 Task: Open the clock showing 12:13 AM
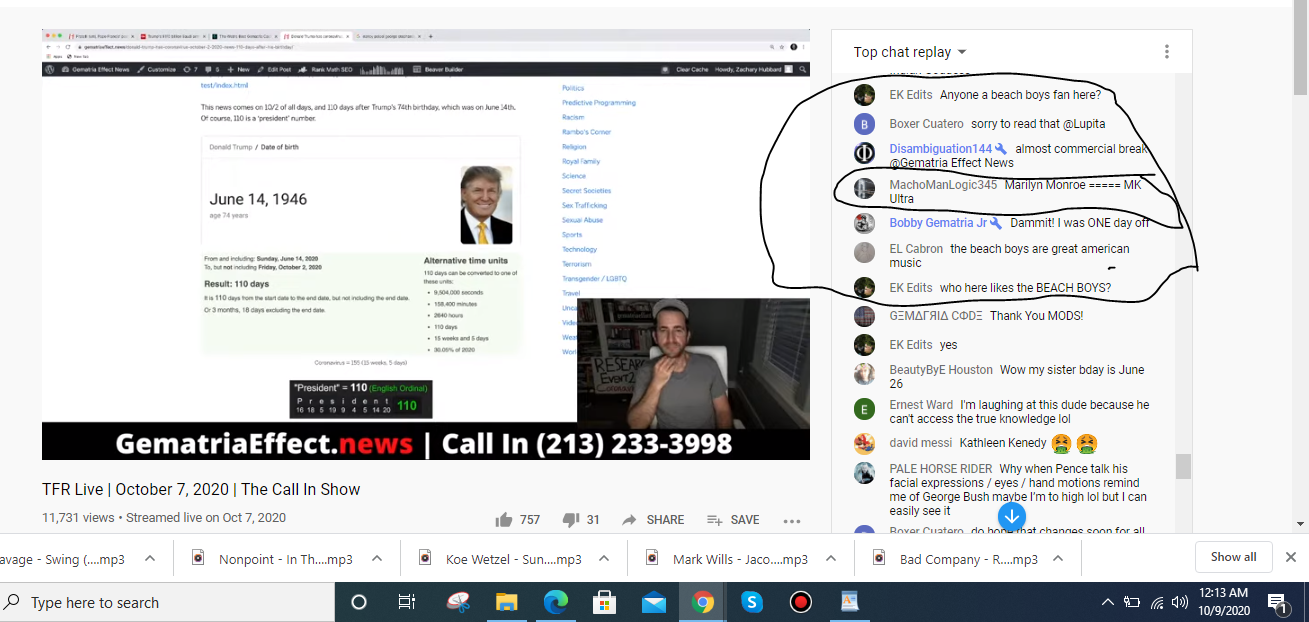[x=1226, y=602]
